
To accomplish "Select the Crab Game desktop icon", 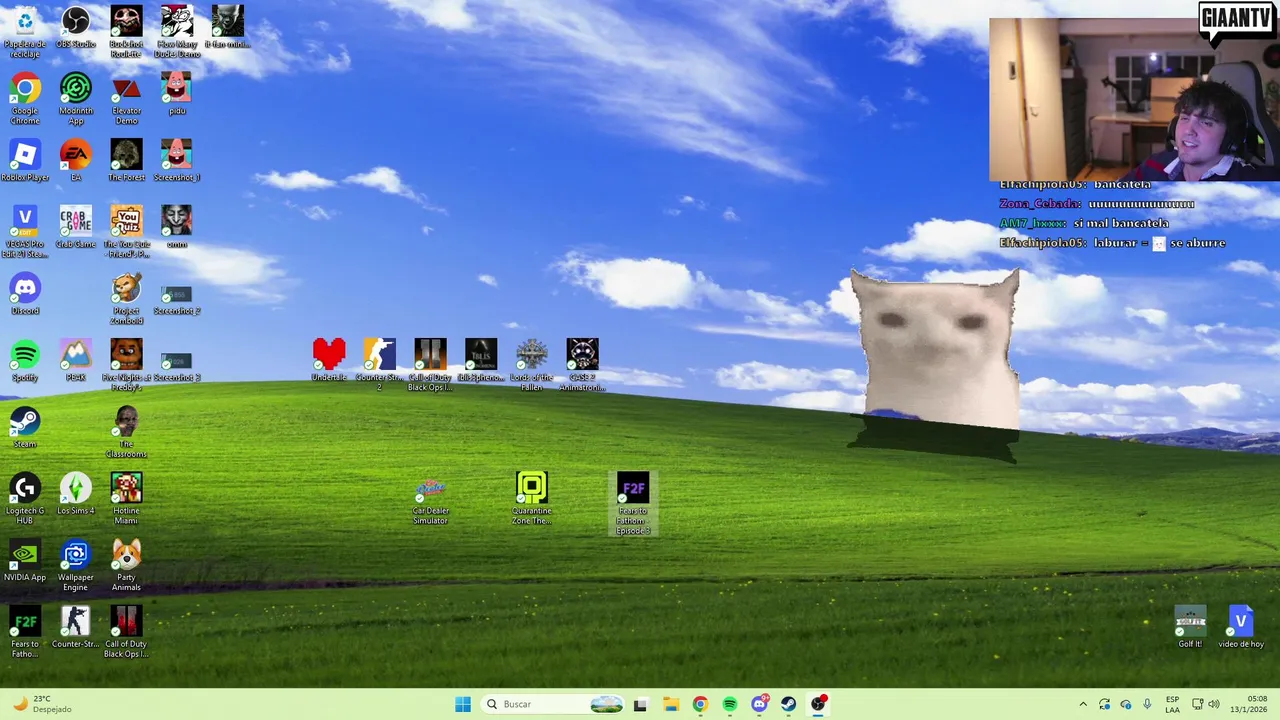I will tap(75, 228).
